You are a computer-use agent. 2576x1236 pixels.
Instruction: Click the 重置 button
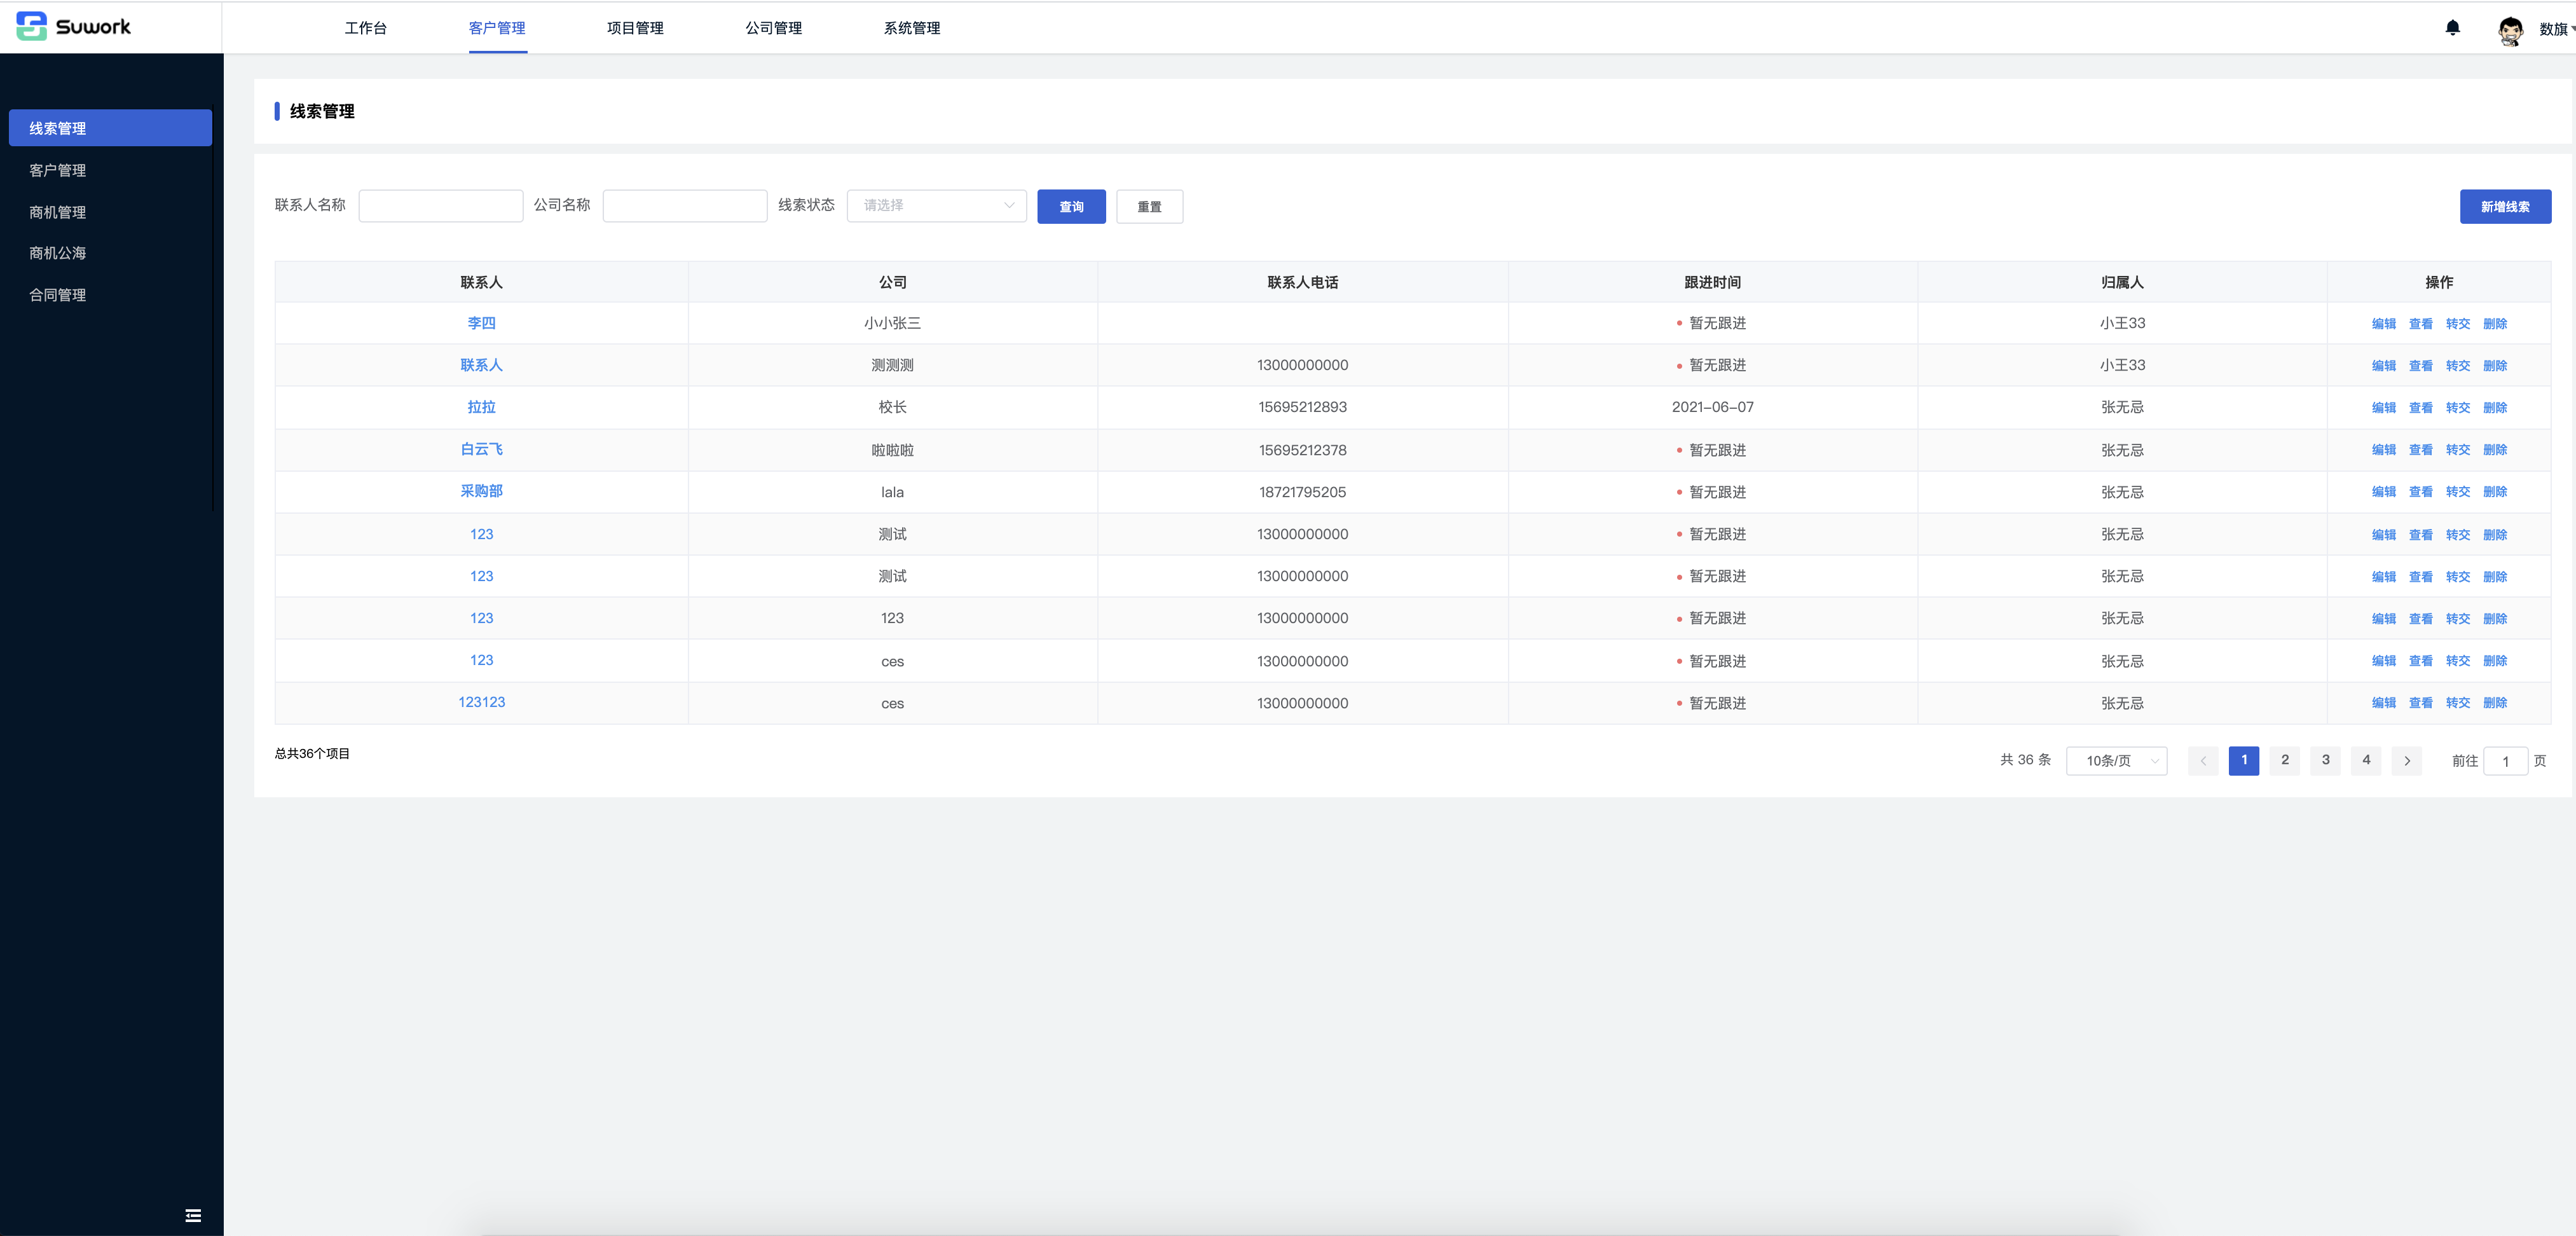click(x=1149, y=206)
